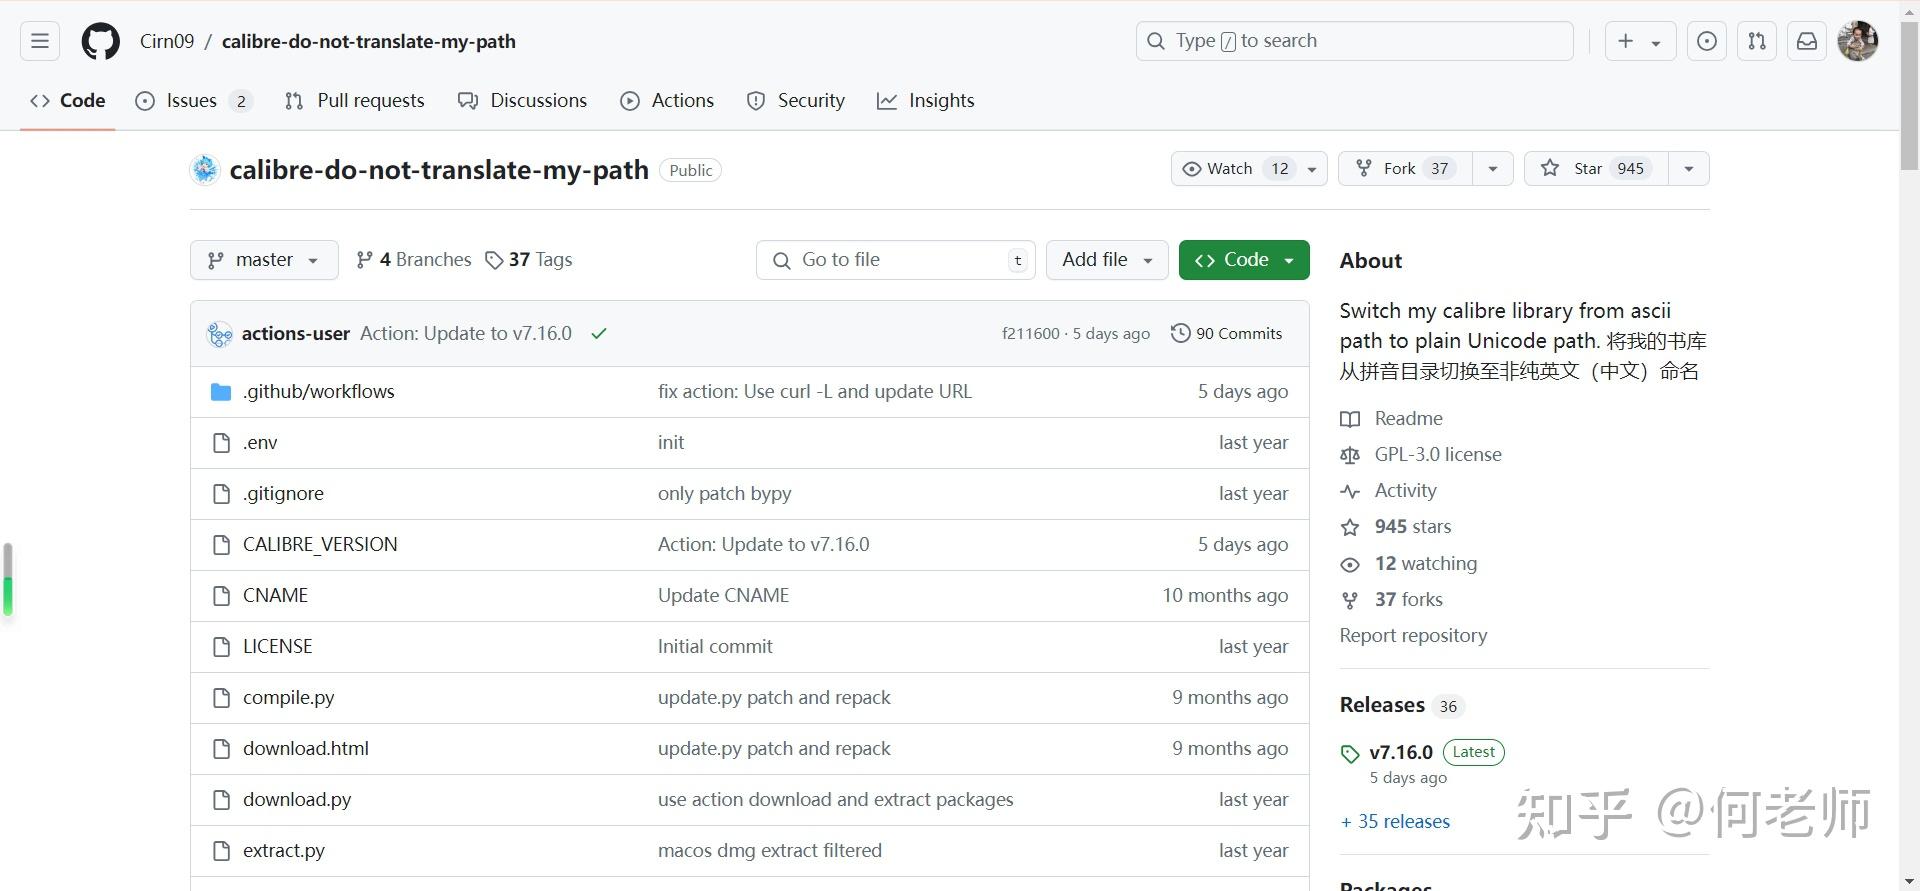
Task: Open pull requests shortcut icon in header
Action: click(1757, 41)
